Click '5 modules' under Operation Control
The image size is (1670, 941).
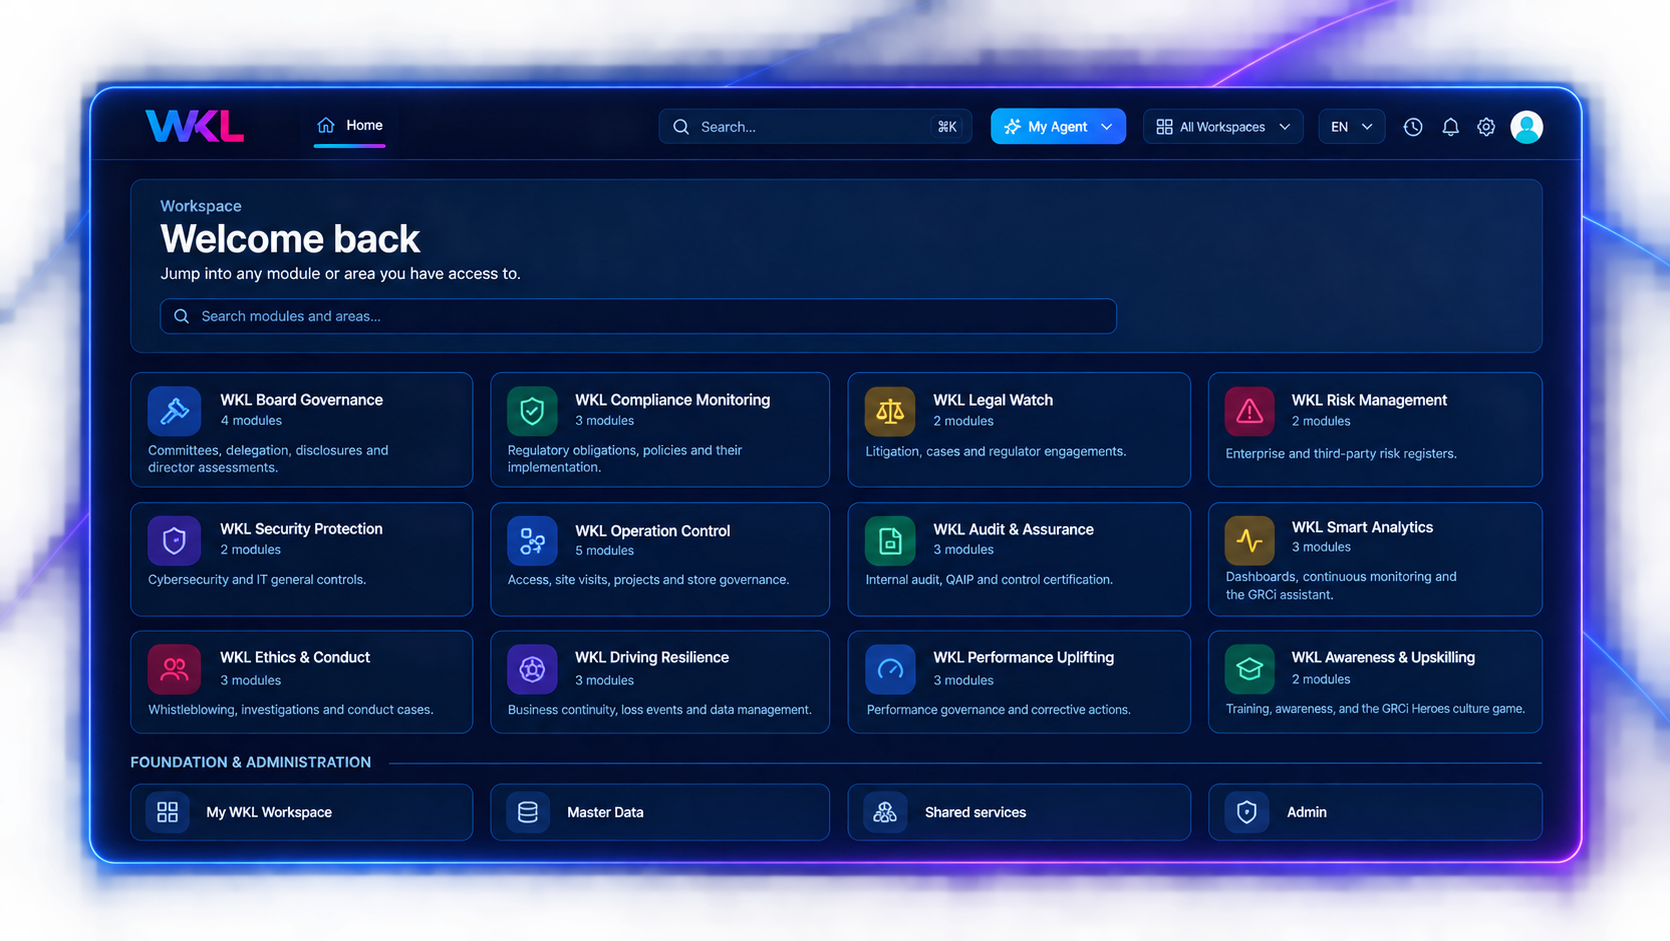point(604,551)
